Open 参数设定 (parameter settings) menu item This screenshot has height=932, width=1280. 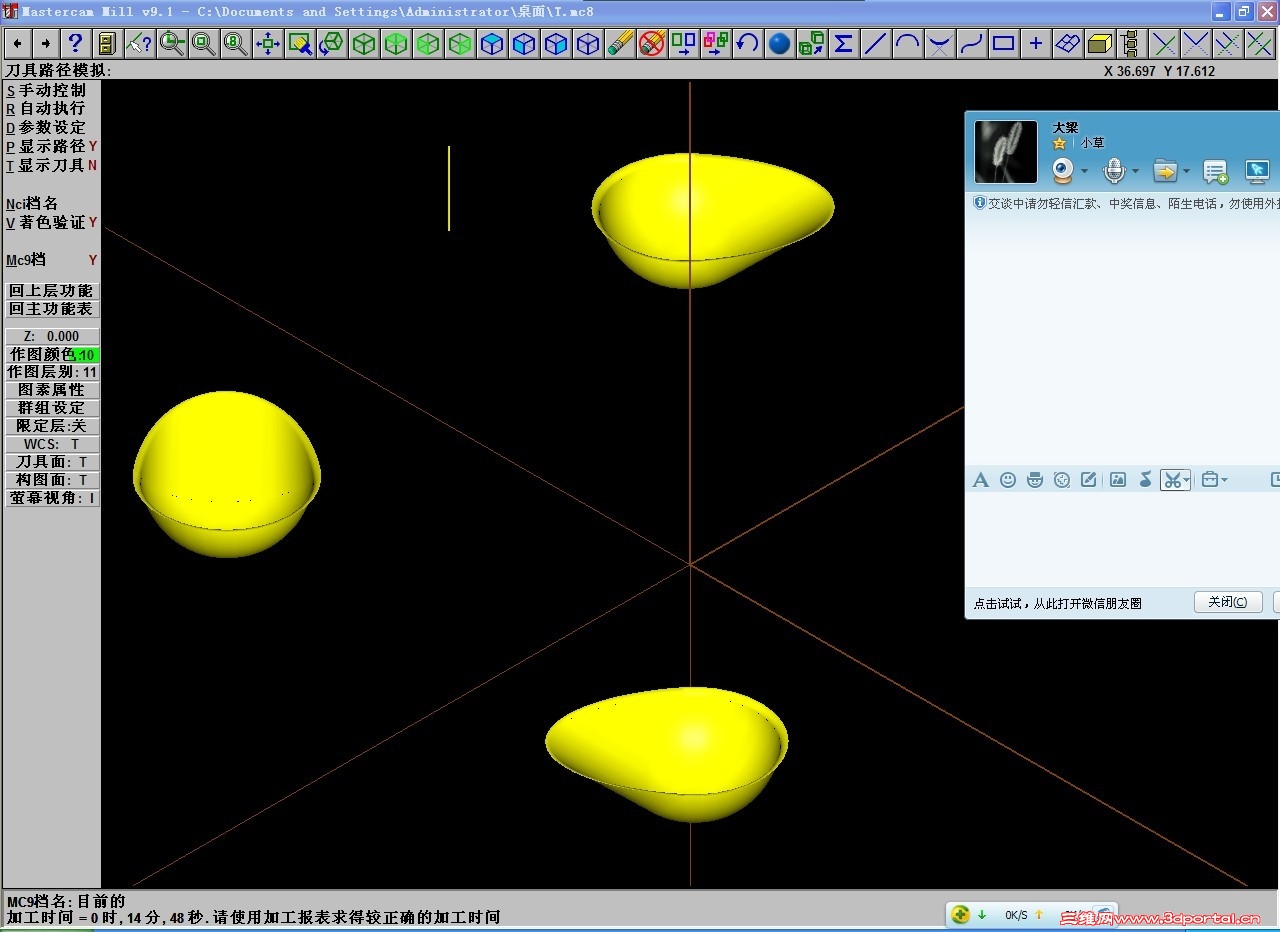coord(46,127)
